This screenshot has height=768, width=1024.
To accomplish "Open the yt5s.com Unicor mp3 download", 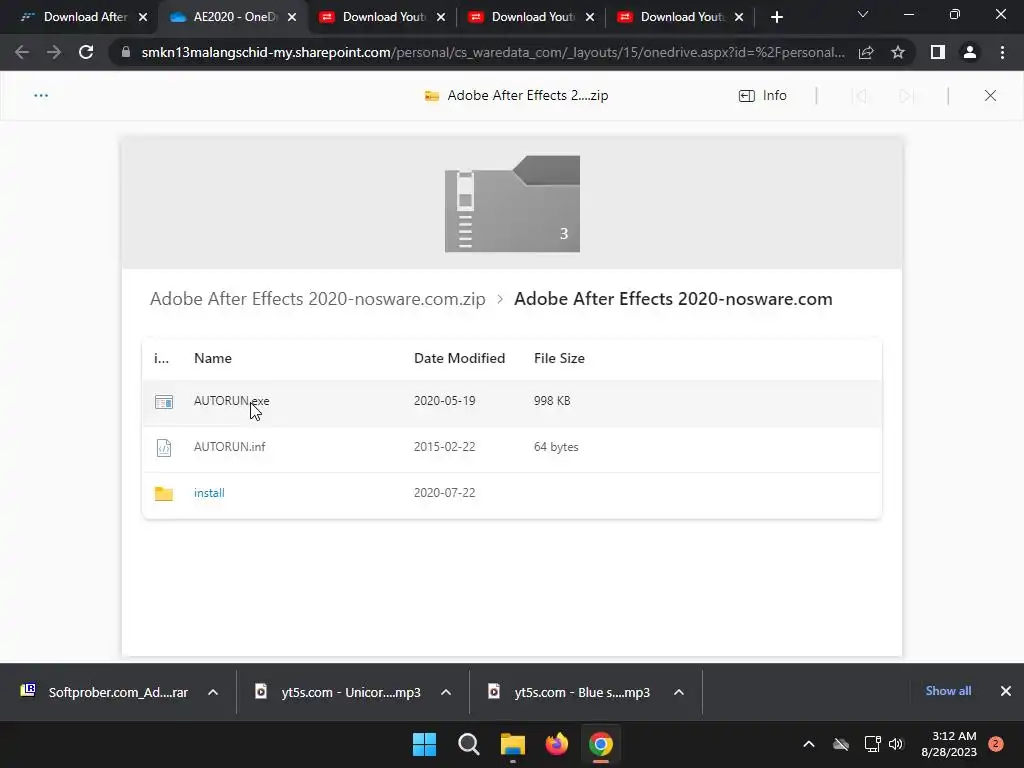I will point(338,692).
